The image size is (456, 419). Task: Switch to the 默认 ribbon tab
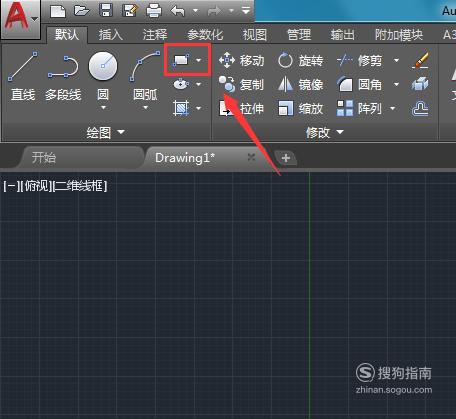67,35
